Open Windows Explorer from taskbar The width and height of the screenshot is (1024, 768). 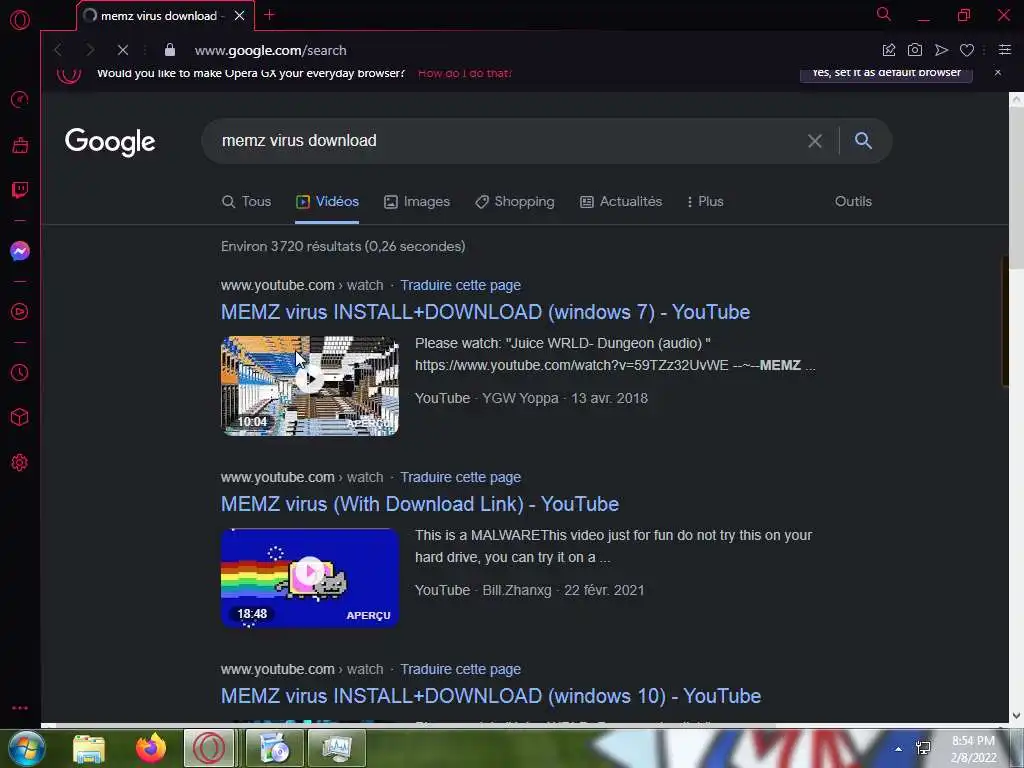coord(89,748)
